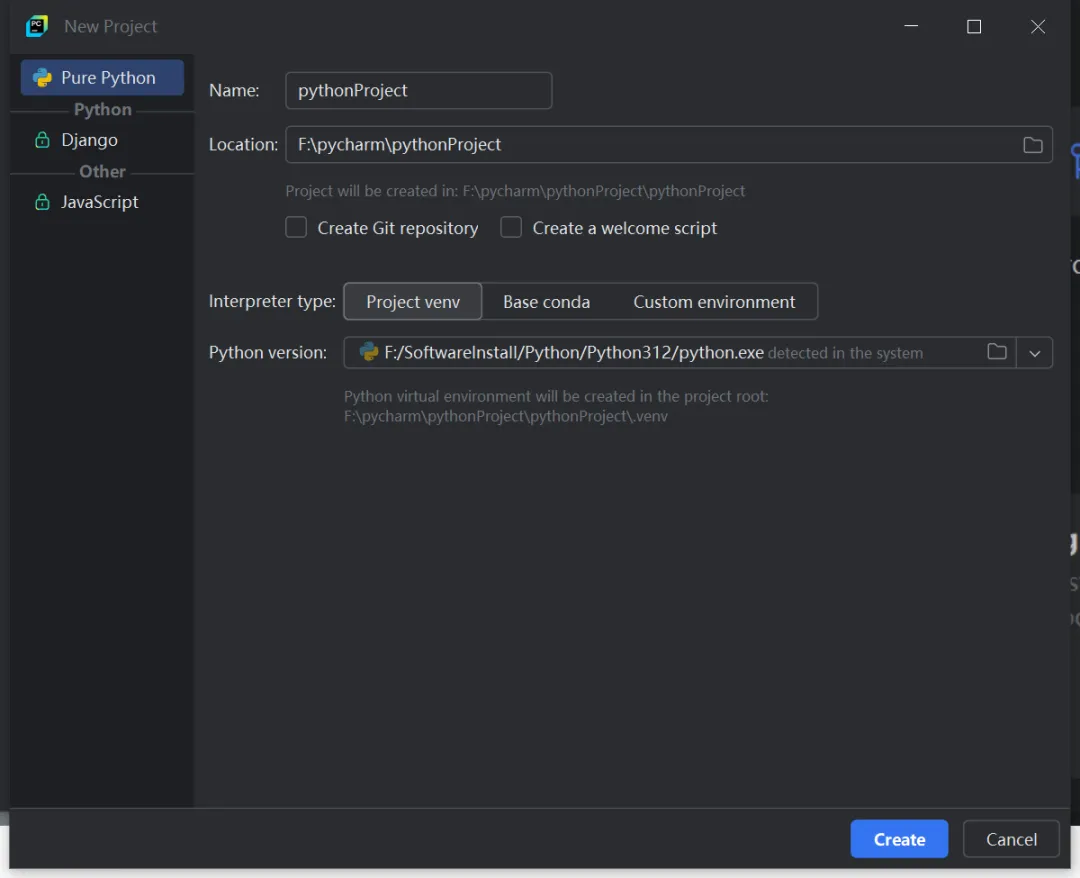Click 'detected in the system' text
1080x878 pixels.
click(845, 353)
